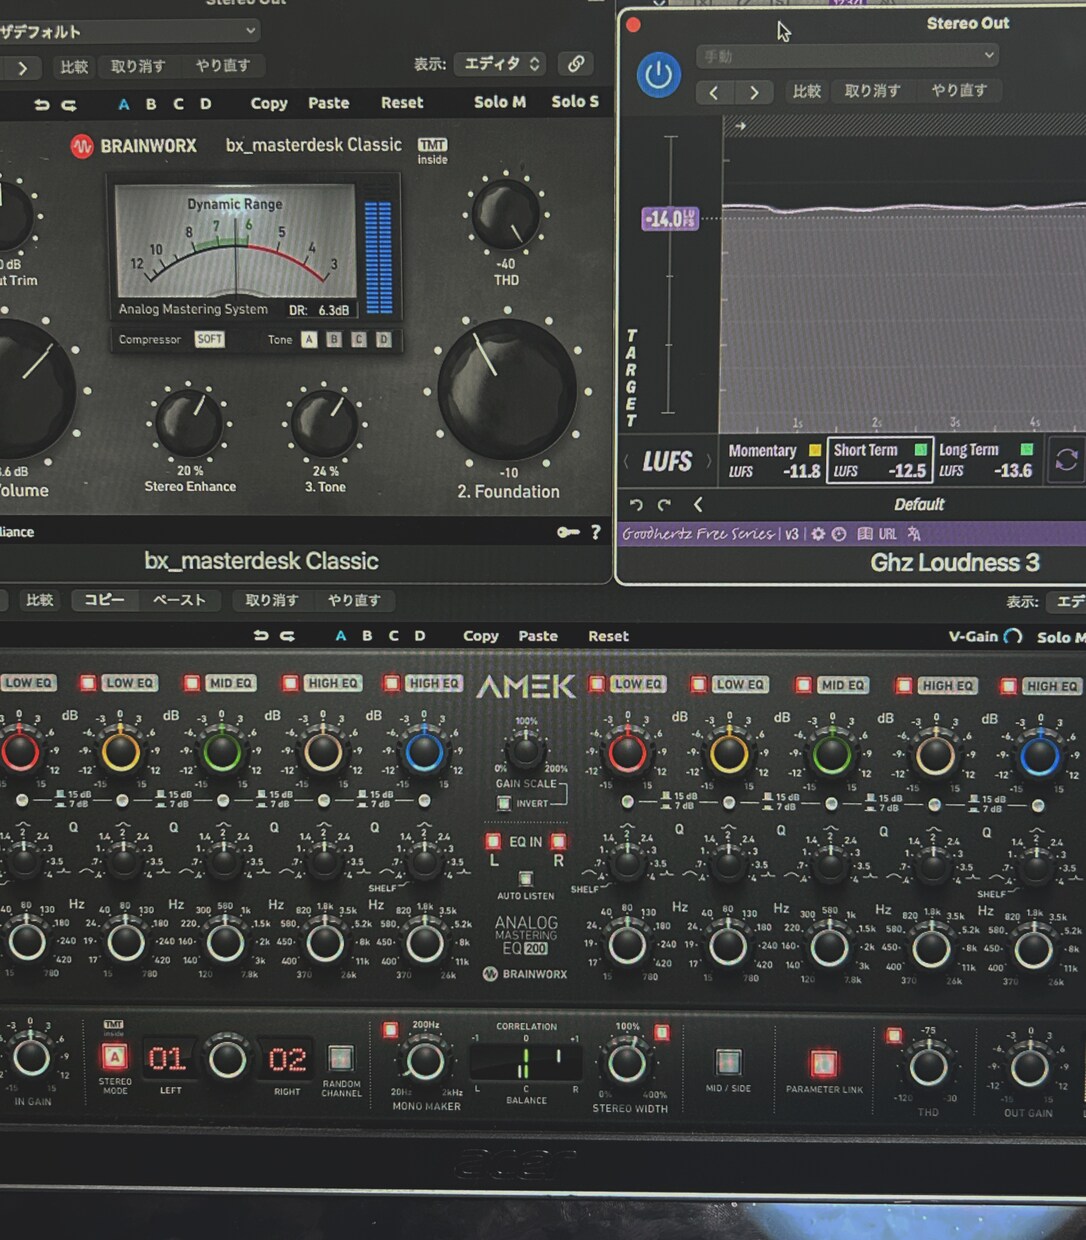Toggle right channel LOW EQ above red knob
Viewport: 1086px width, 1240px height.
(x=597, y=684)
